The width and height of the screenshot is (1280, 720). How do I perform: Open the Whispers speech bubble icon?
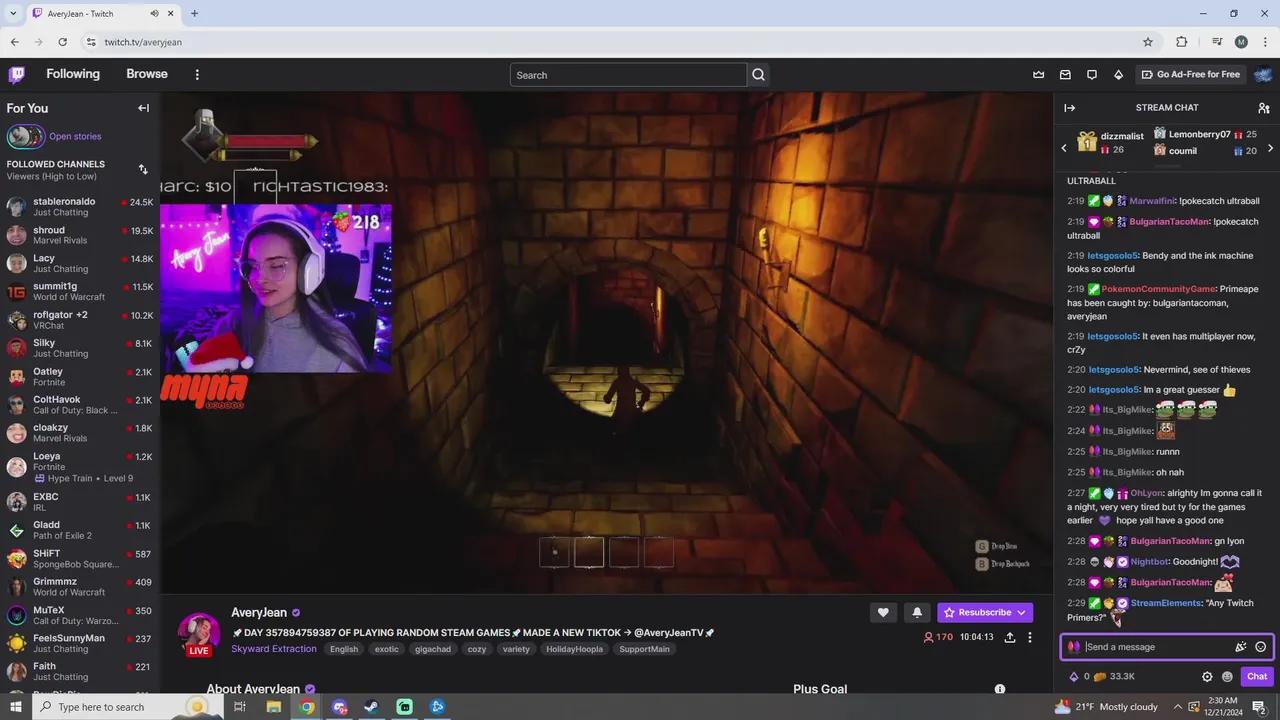pos(1092,74)
